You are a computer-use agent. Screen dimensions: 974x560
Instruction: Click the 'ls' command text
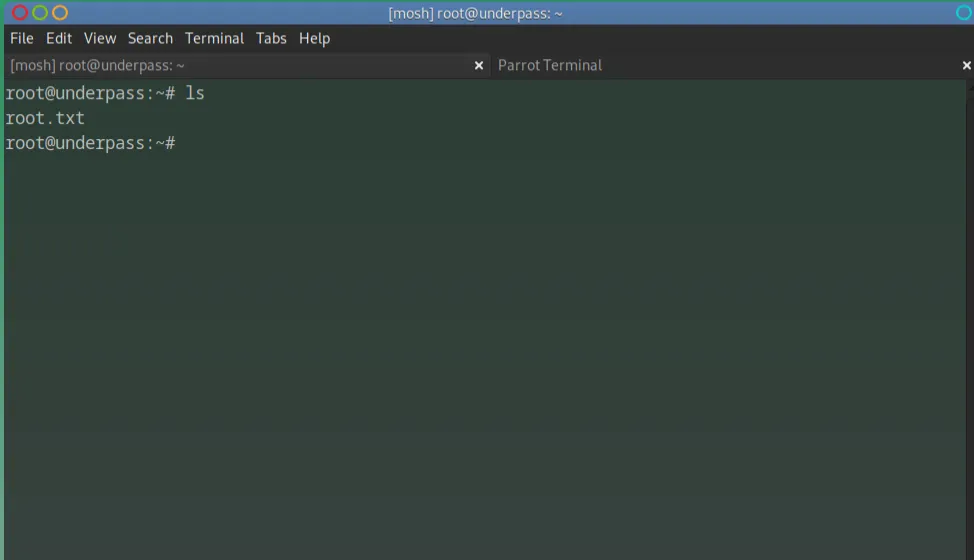[x=195, y=93]
